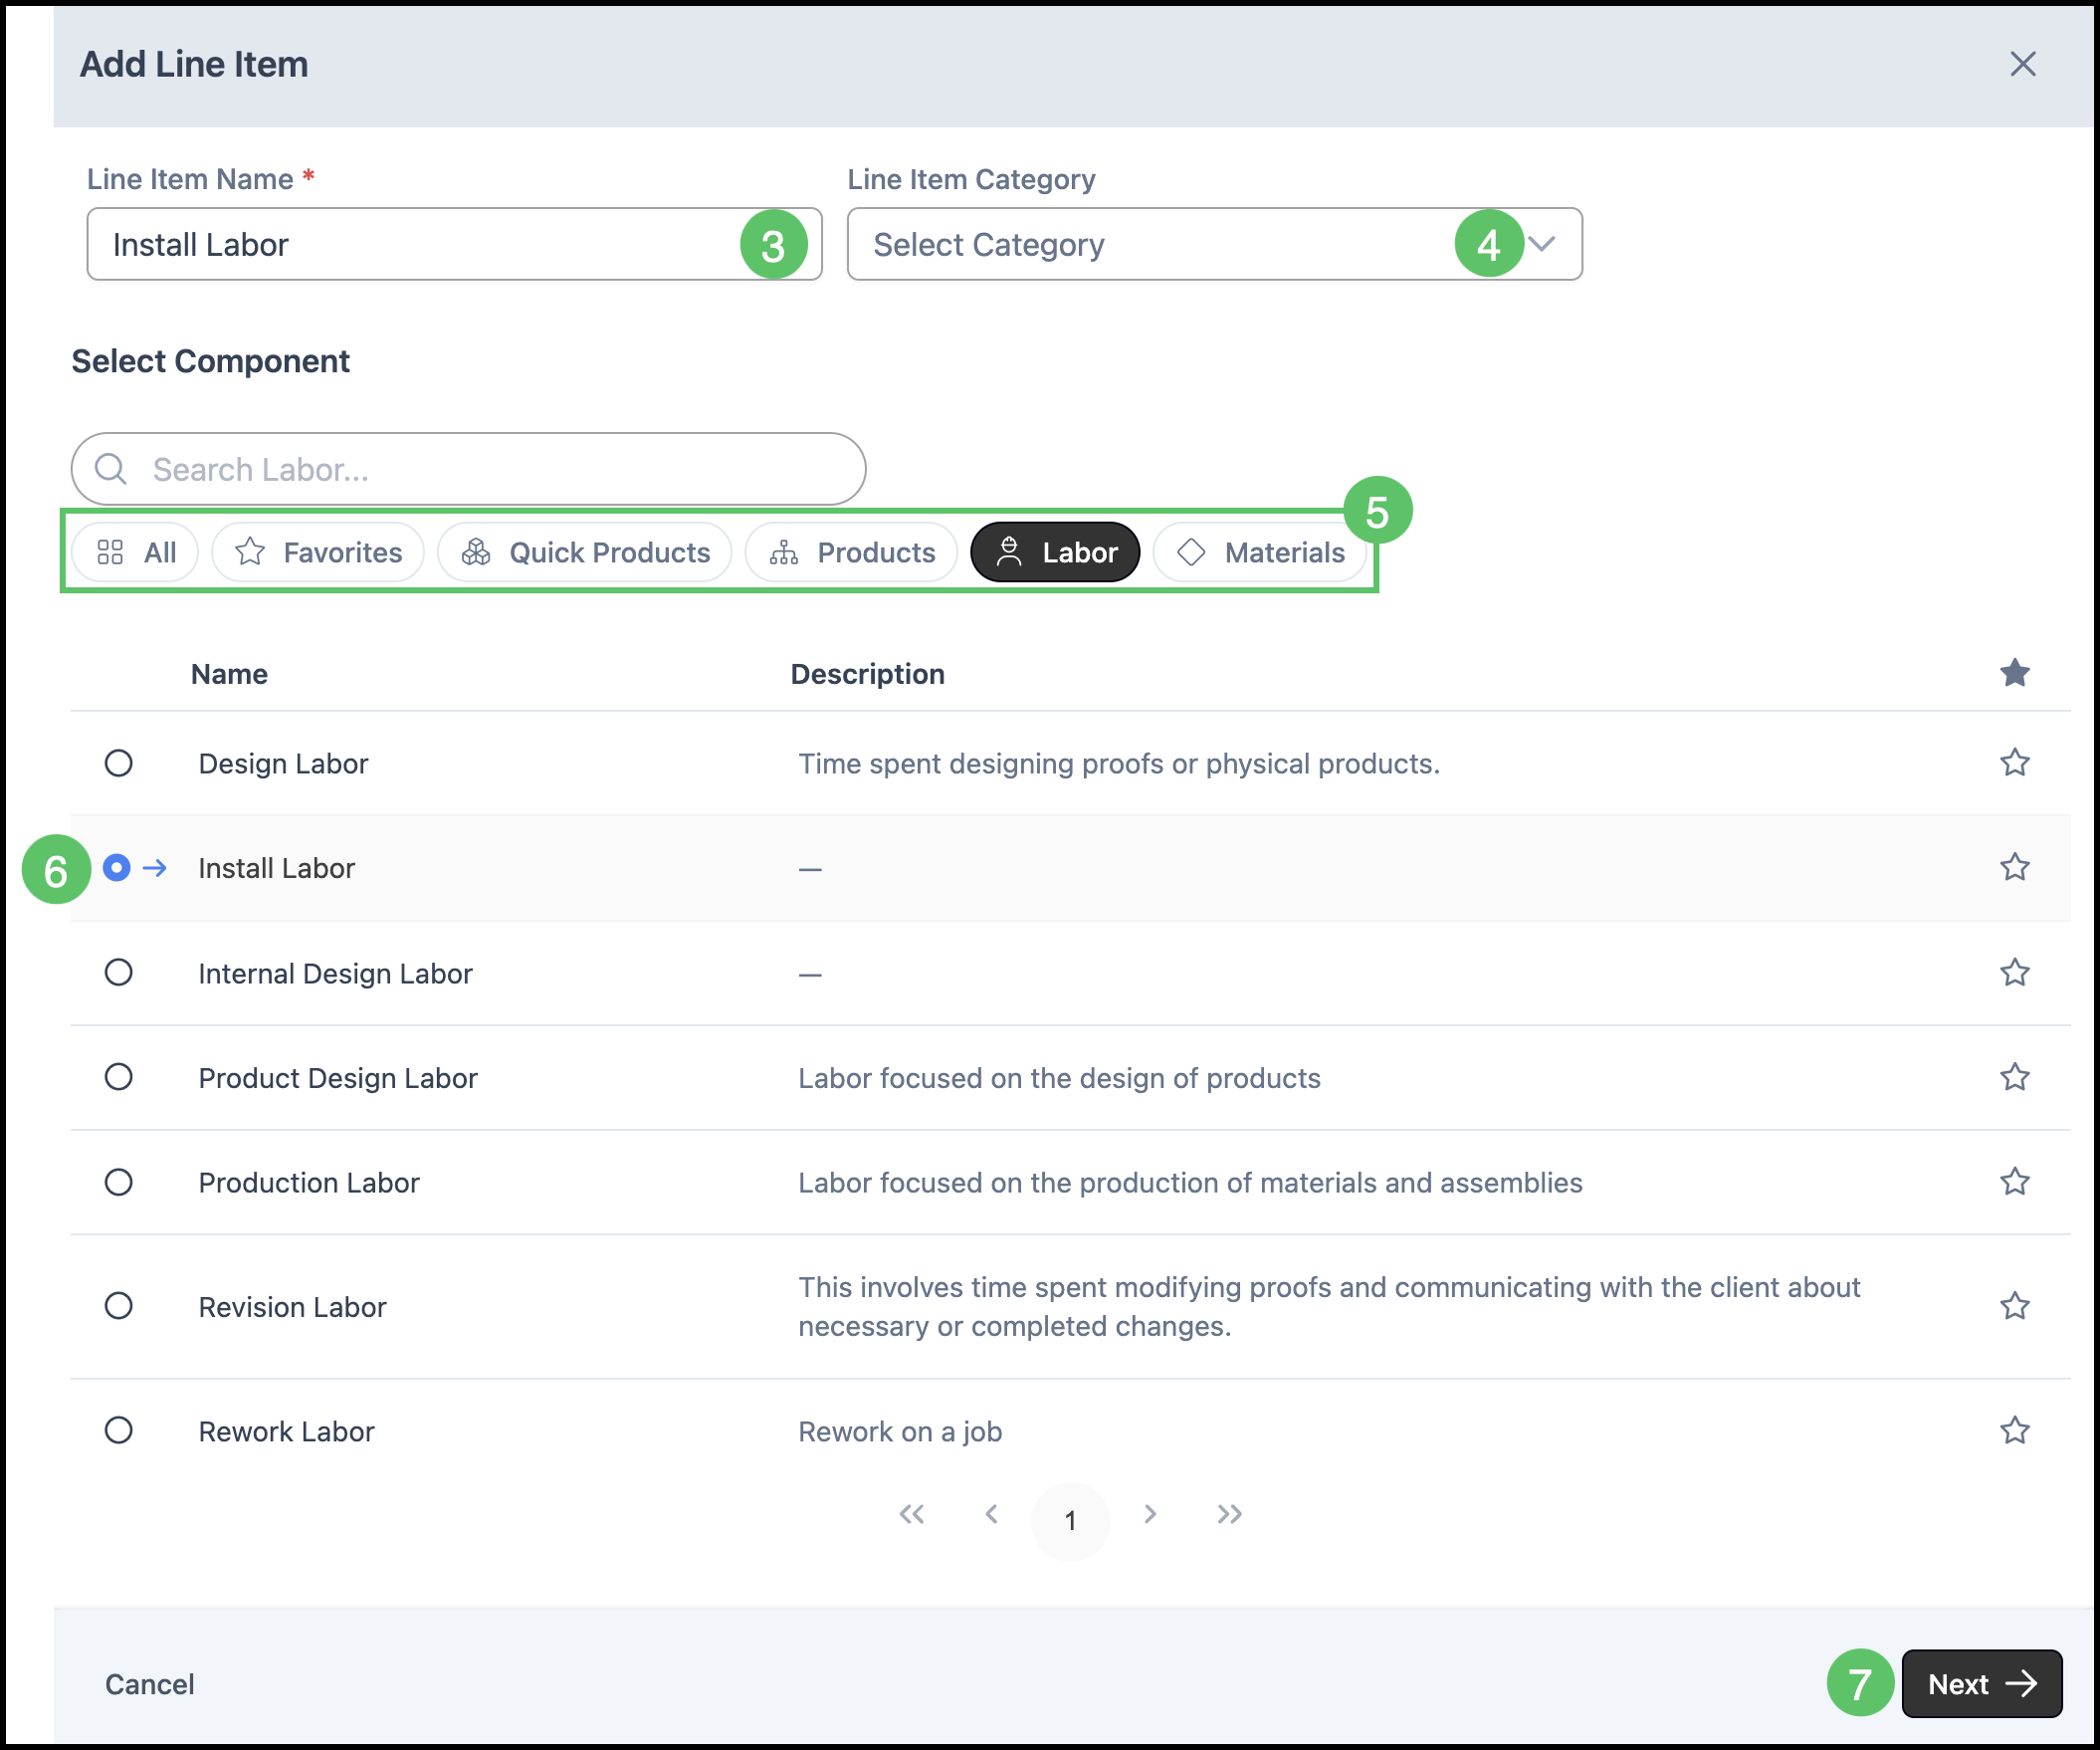Go to next page chevron
The height and width of the screenshot is (1750, 2100).
point(1150,1514)
